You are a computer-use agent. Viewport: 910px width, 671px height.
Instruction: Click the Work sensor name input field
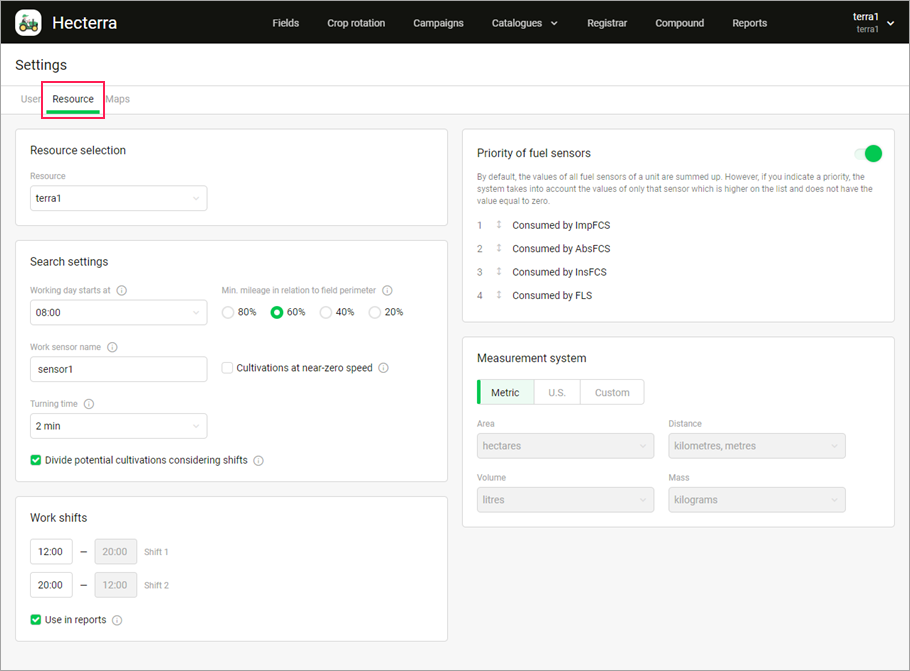pyautogui.click(x=118, y=369)
